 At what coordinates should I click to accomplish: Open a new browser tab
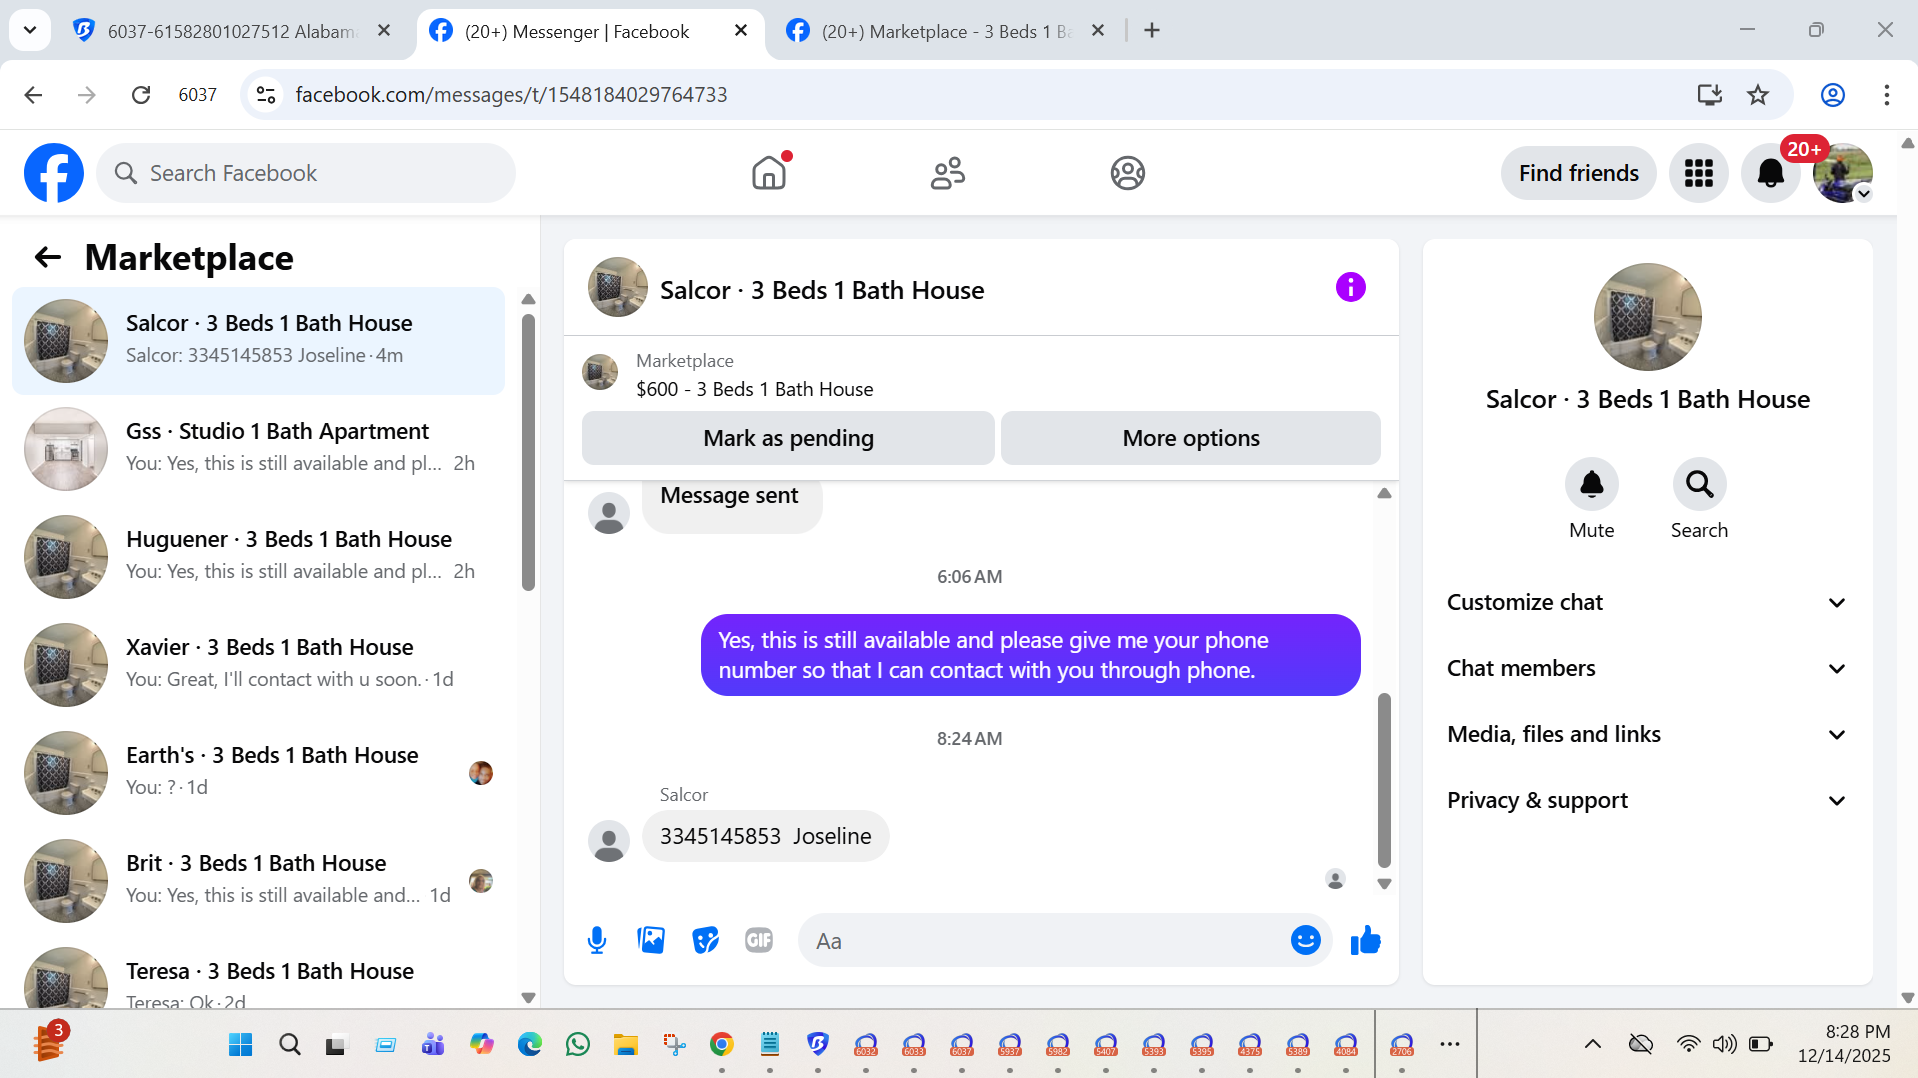click(1152, 31)
